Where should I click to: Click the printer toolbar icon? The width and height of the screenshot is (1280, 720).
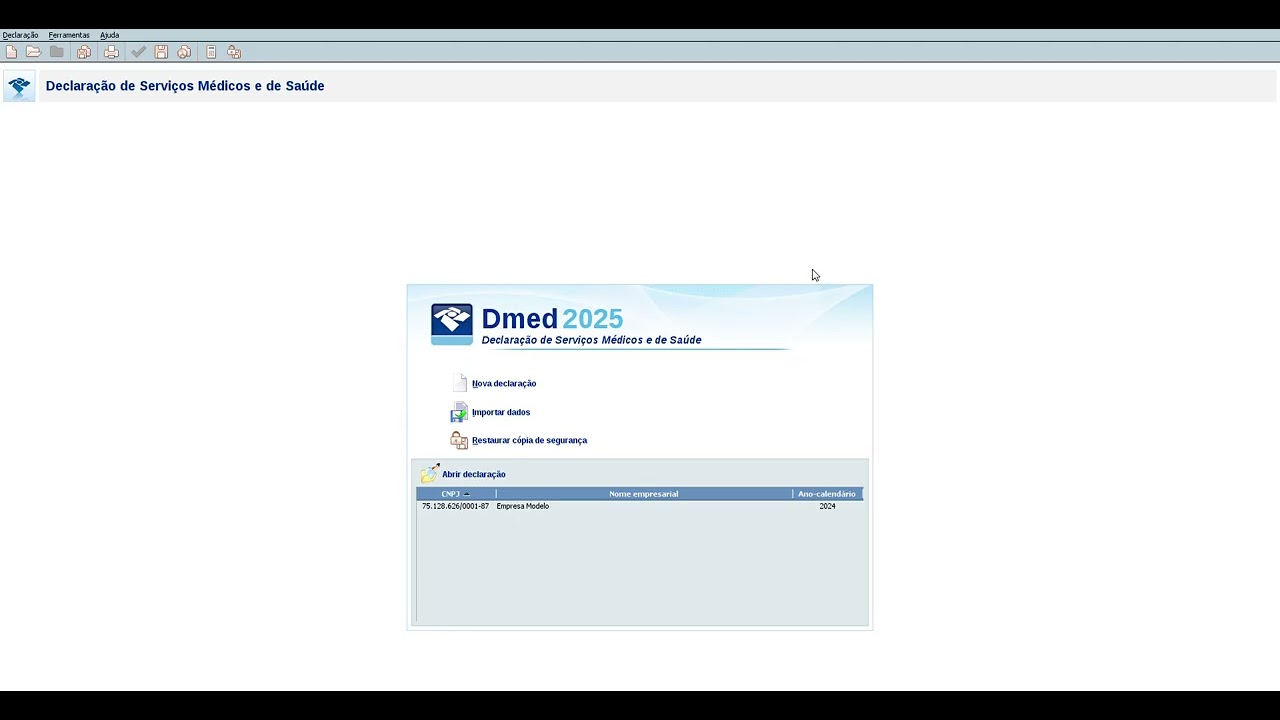(111, 52)
